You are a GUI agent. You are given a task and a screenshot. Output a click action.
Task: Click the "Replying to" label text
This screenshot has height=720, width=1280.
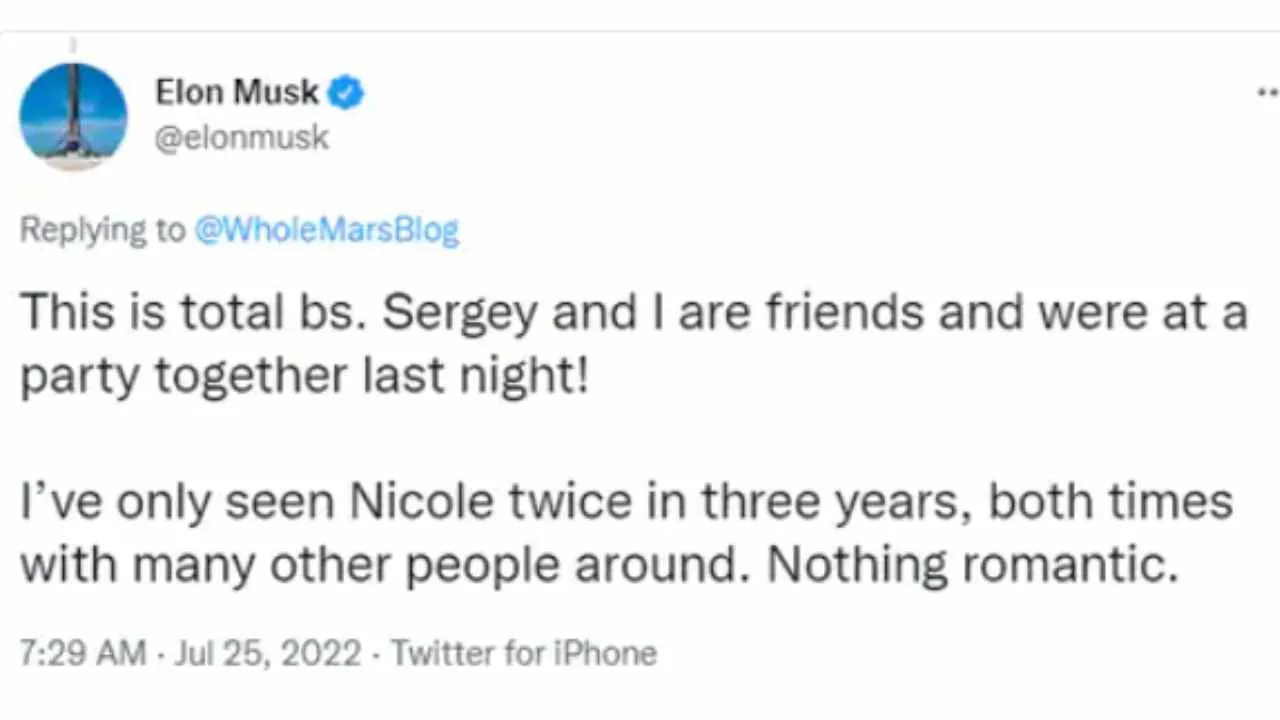102,230
